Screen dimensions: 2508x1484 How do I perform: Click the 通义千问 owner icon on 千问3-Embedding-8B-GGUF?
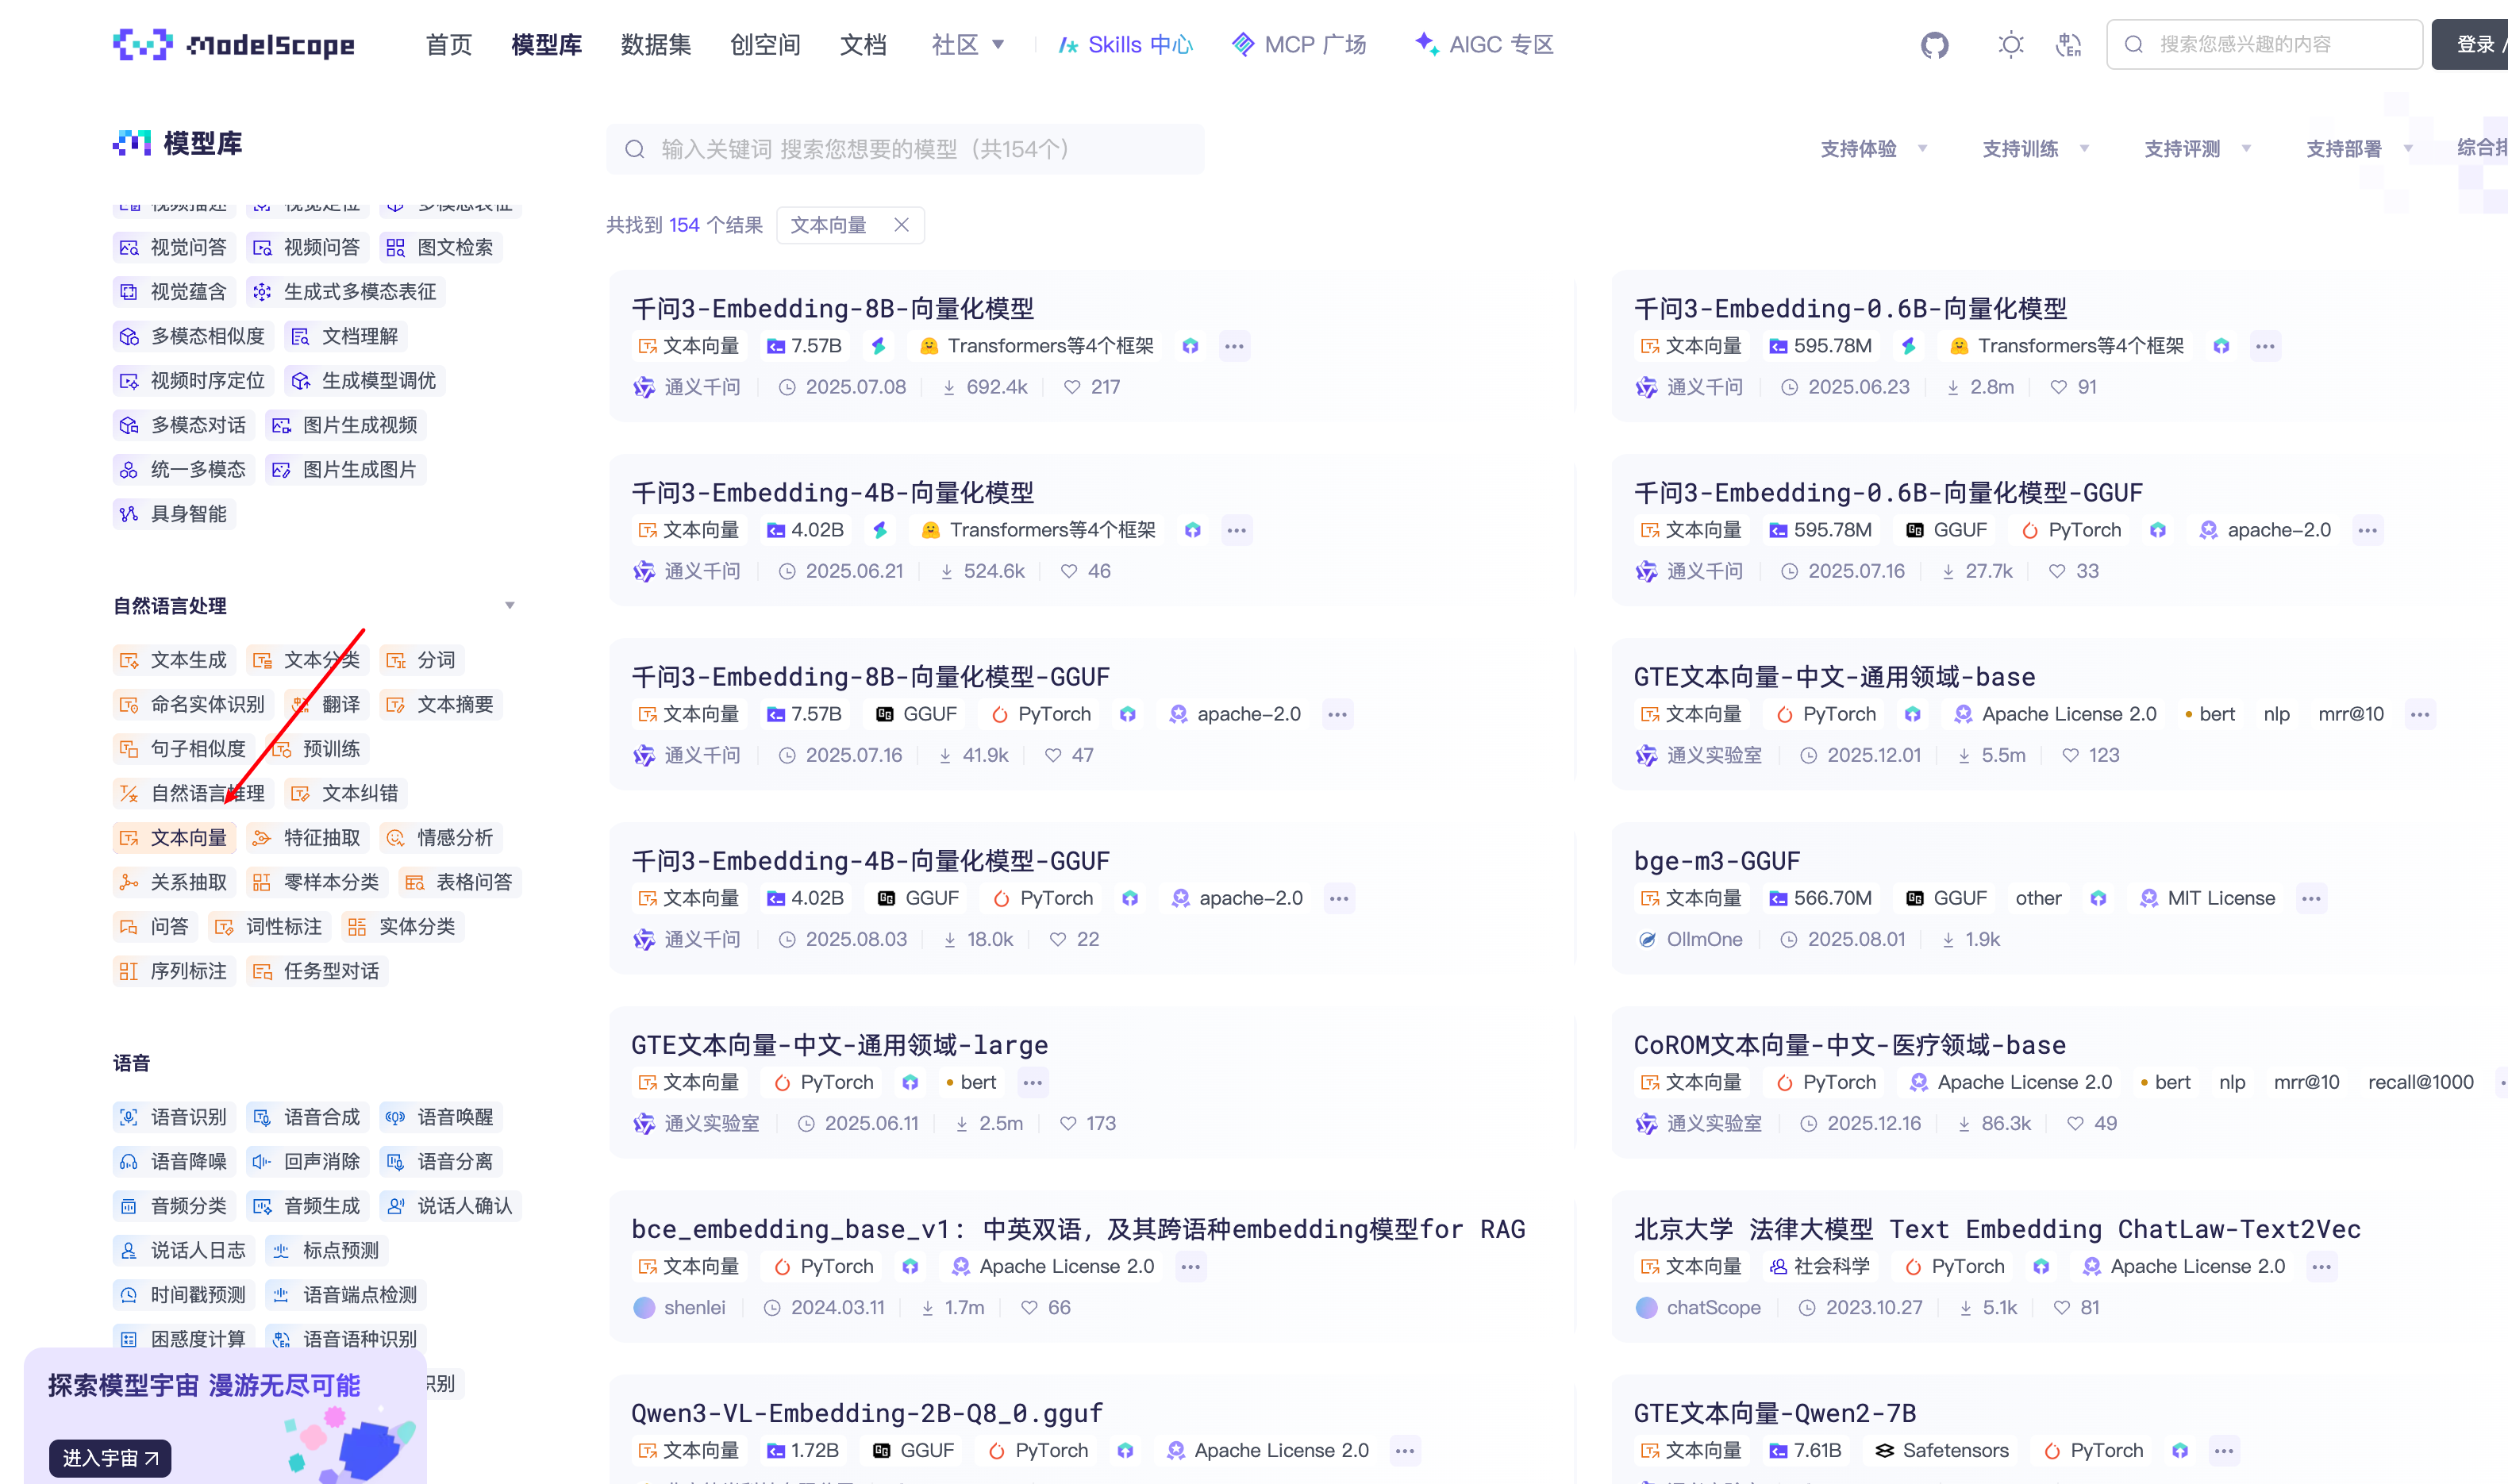(x=644, y=755)
